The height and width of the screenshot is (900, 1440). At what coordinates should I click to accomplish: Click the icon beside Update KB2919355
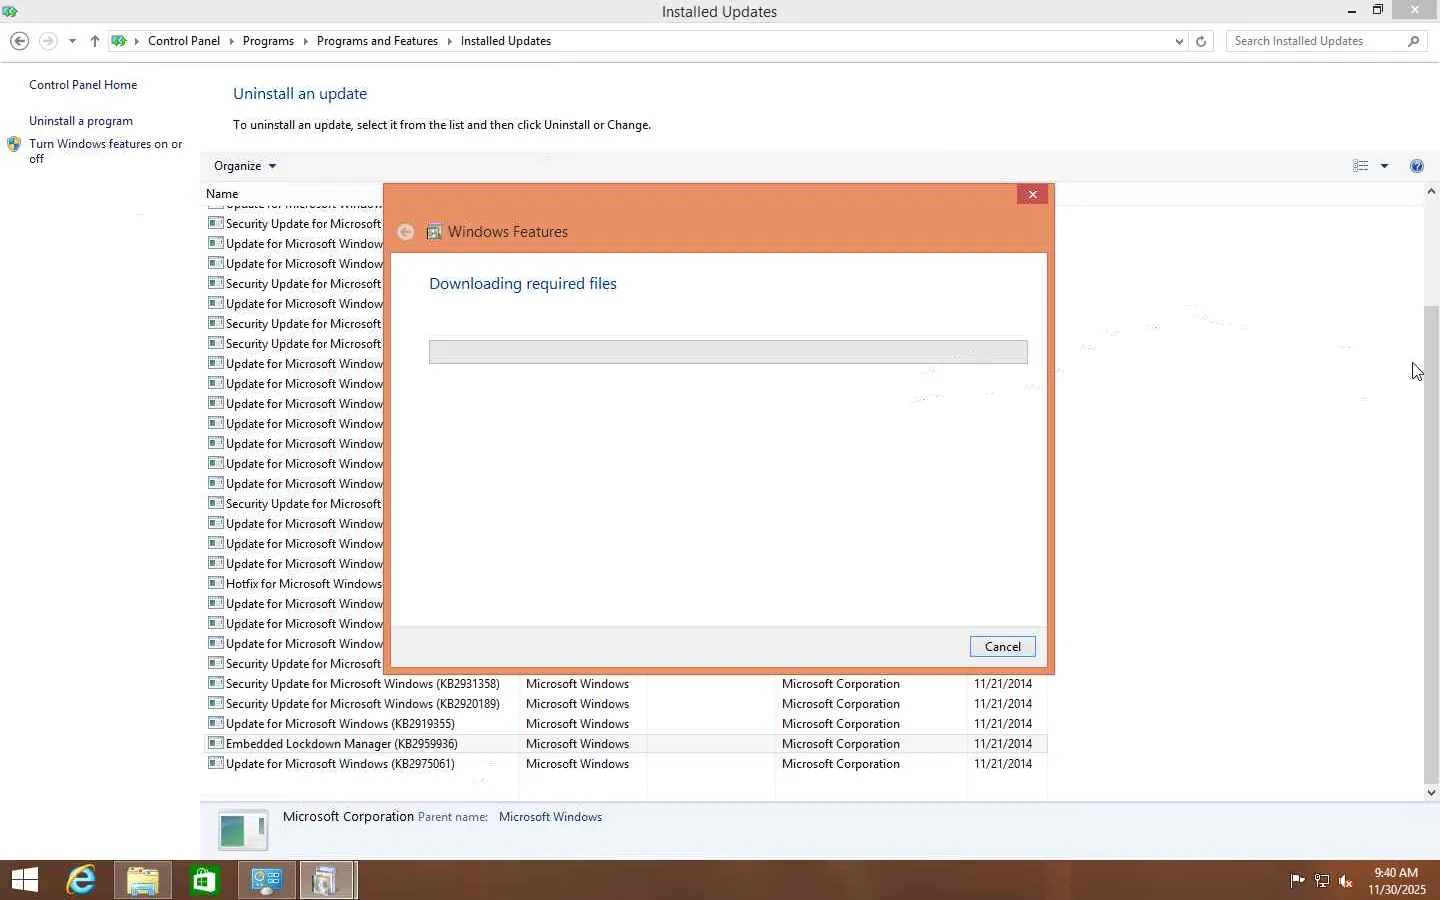215,723
